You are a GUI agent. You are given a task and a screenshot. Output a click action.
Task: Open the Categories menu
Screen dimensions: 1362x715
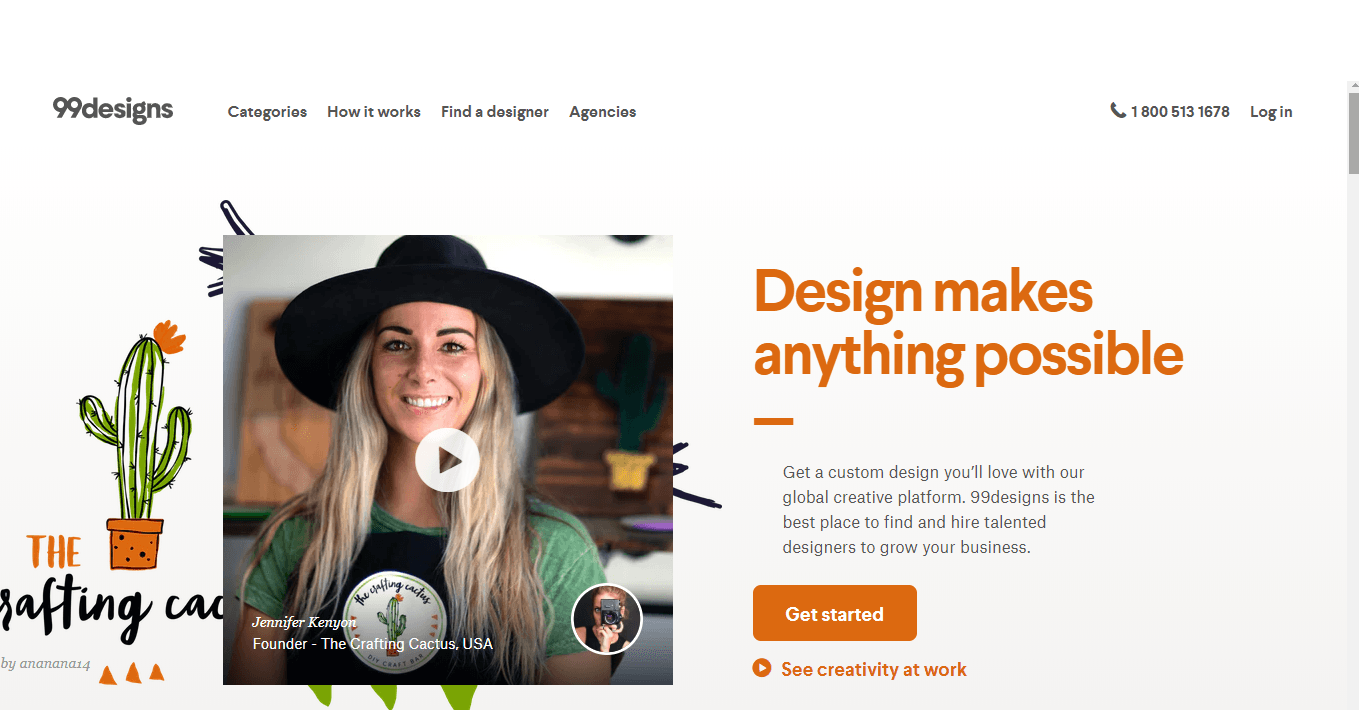click(267, 112)
